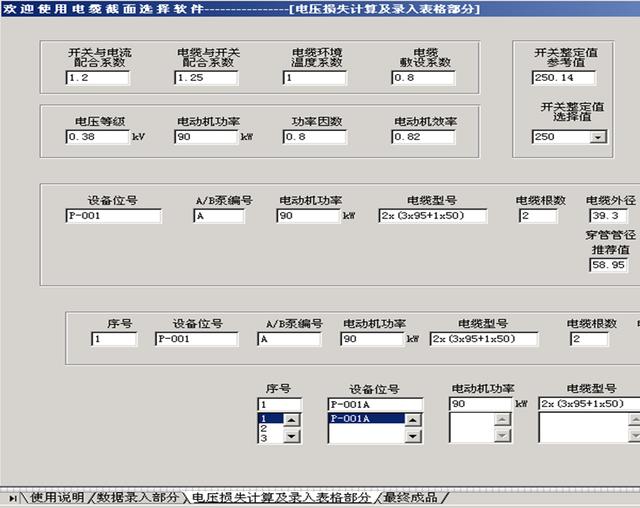Switch to the 数据录入部分 sheet tab
The height and width of the screenshot is (508, 640).
137,497
